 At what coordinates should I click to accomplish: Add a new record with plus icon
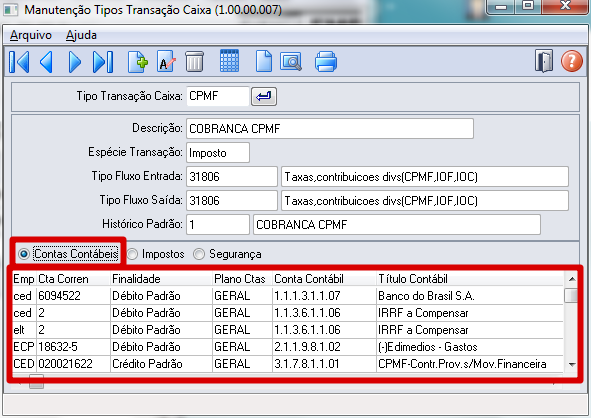coord(138,62)
